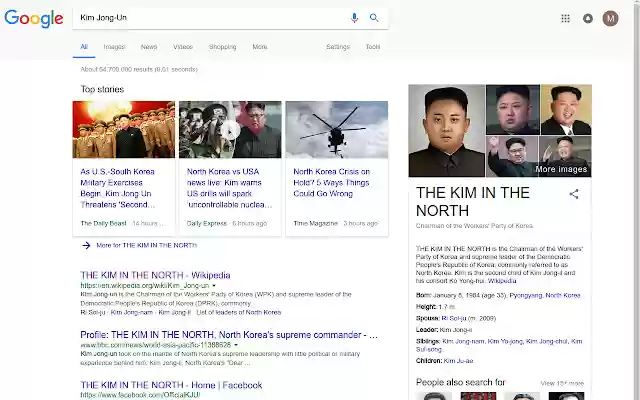Open the Google apps grid
Viewport: 640px width, 400px height.
pyautogui.click(x=565, y=18)
